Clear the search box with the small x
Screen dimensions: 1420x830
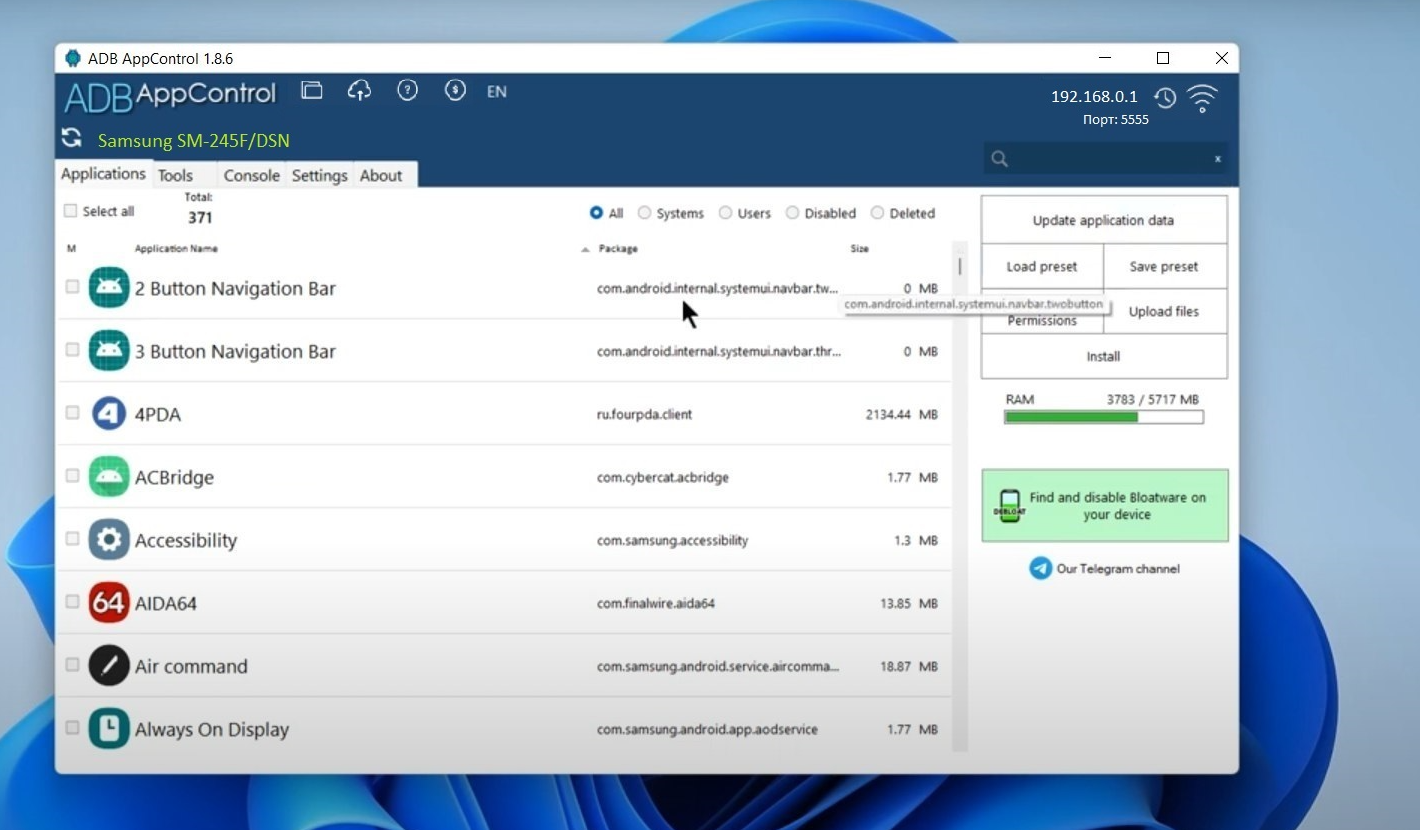[x=1217, y=159]
